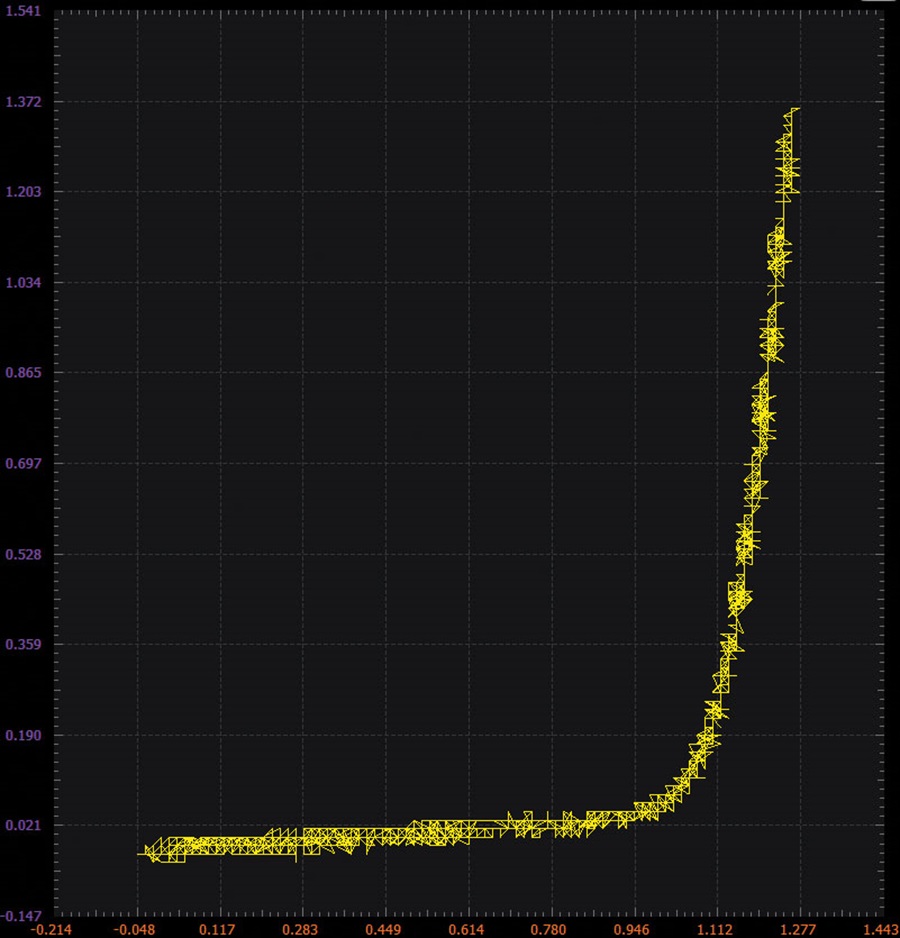900x938 pixels.
Task: Click the x-axis label 1.112
Action: coord(715,930)
